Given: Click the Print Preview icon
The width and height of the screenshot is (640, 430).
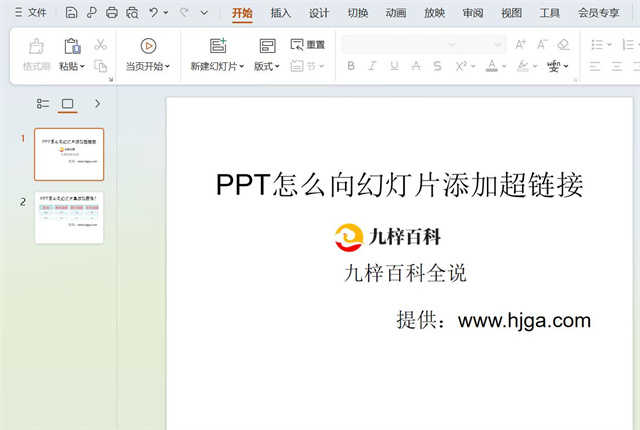Looking at the screenshot, I should click(x=132, y=13).
